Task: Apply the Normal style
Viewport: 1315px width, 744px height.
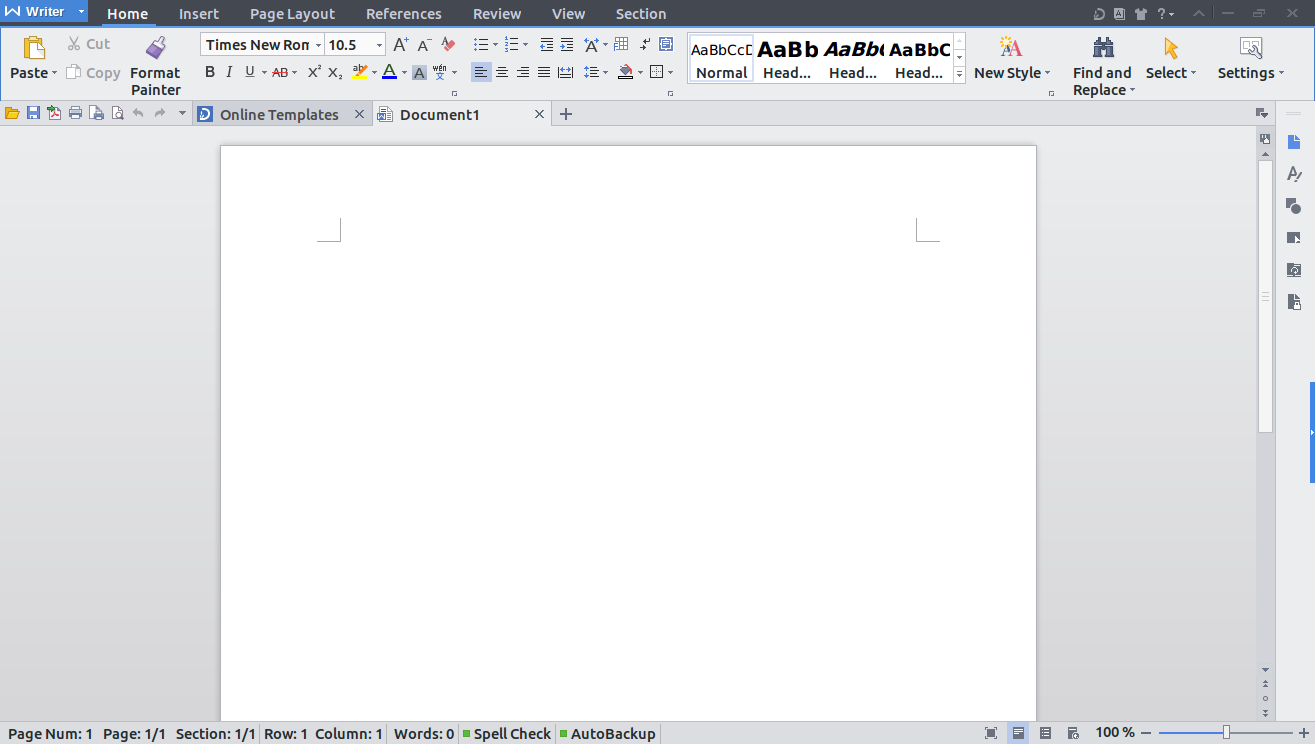Action: point(721,58)
